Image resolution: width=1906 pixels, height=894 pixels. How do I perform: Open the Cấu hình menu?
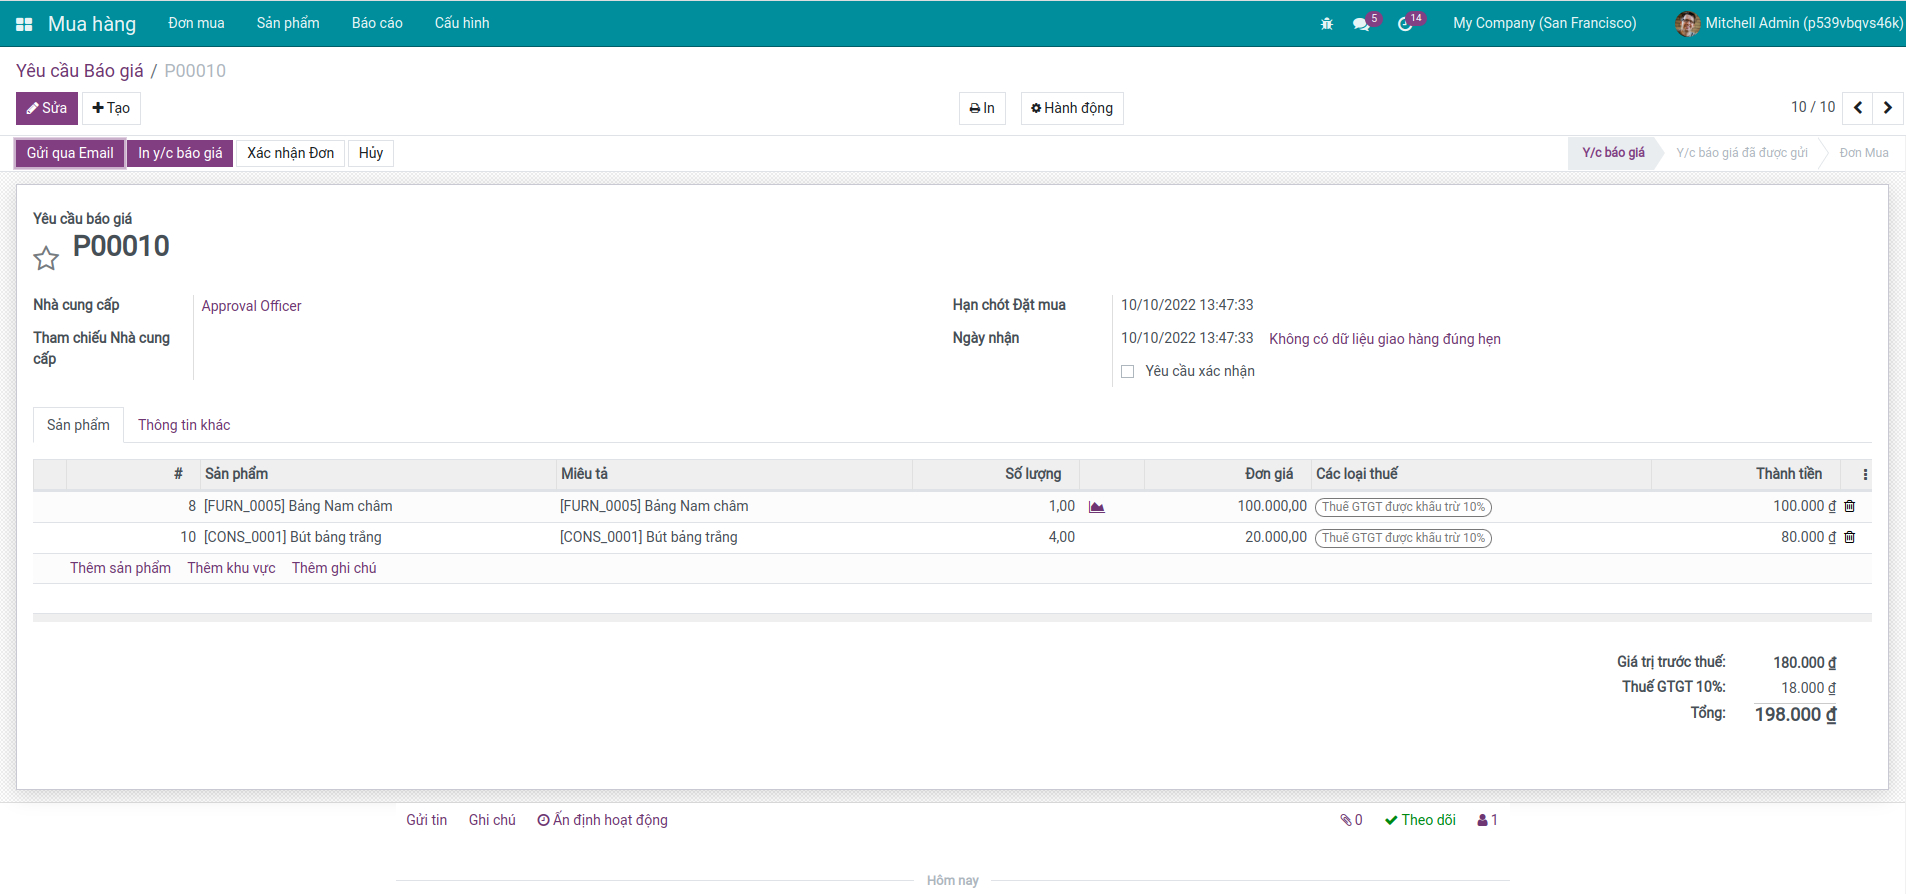point(462,23)
